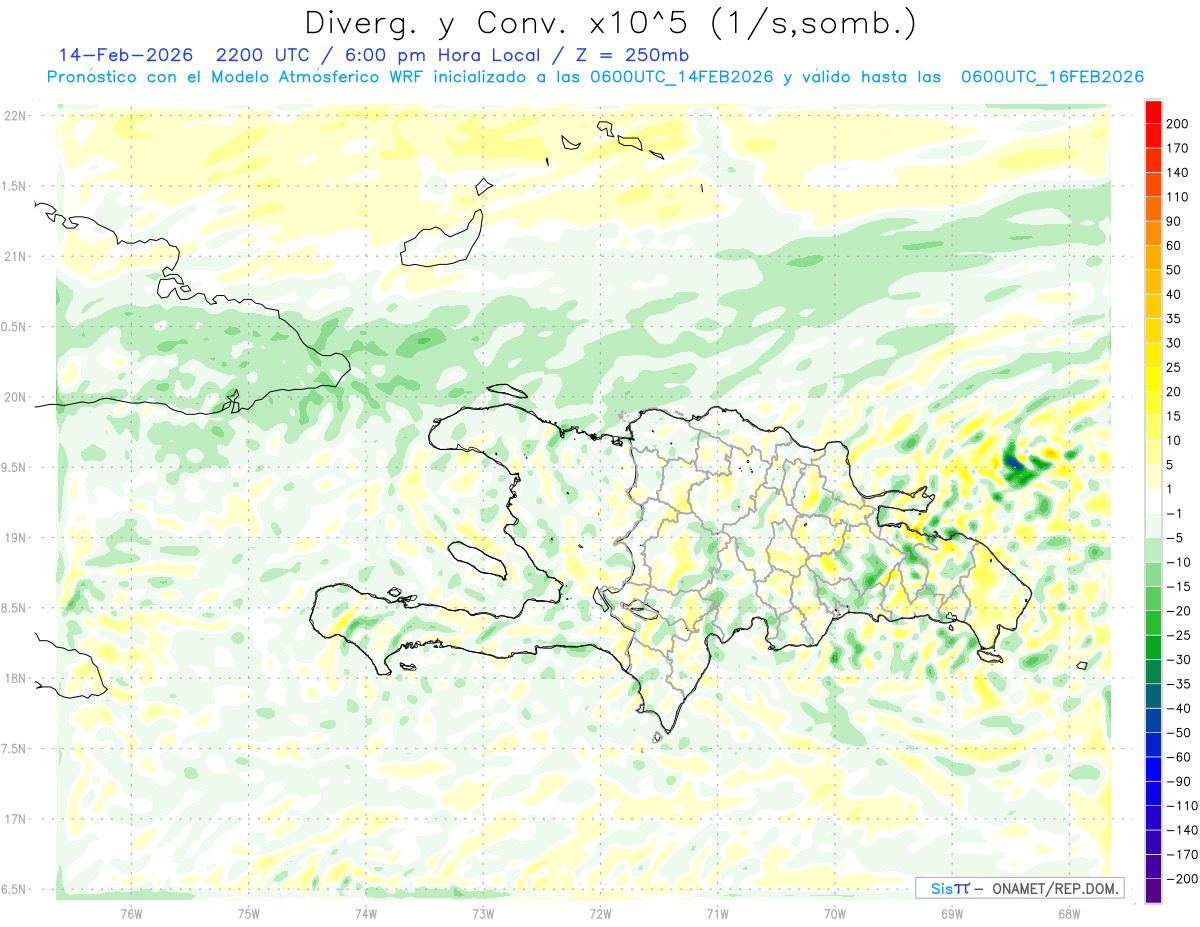Click '0600UTC_16FEB2026' valid-until time text
This screenshot has height=927, width=1200.
tap(1052, 77)
